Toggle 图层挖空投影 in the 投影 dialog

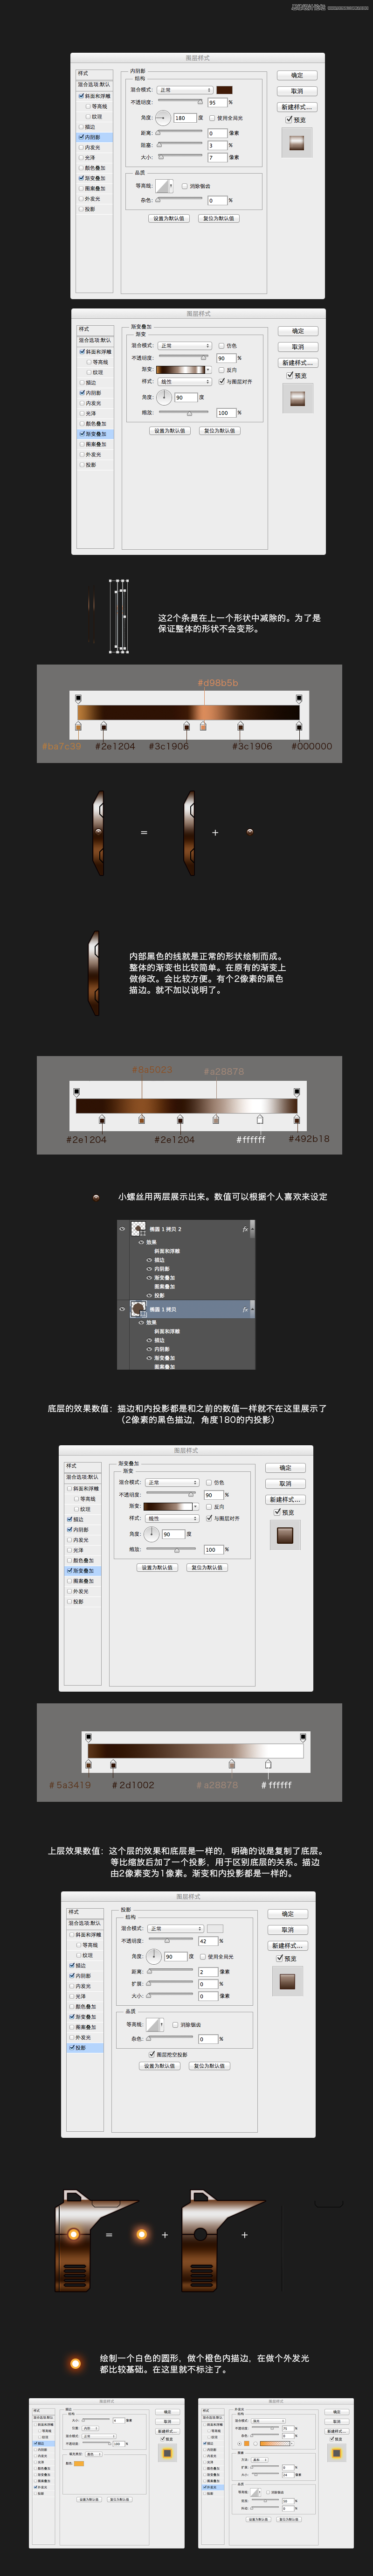point(151,2055)
